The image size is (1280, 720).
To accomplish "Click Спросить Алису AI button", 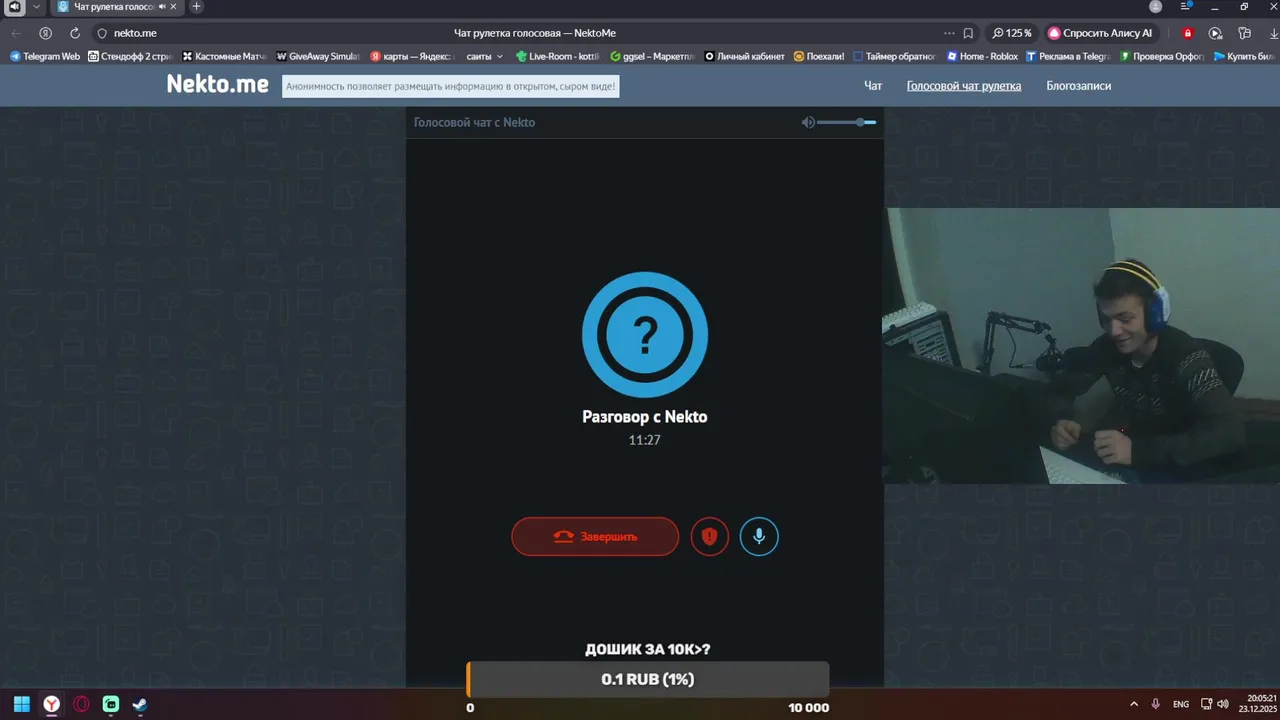I will 1101,33.
